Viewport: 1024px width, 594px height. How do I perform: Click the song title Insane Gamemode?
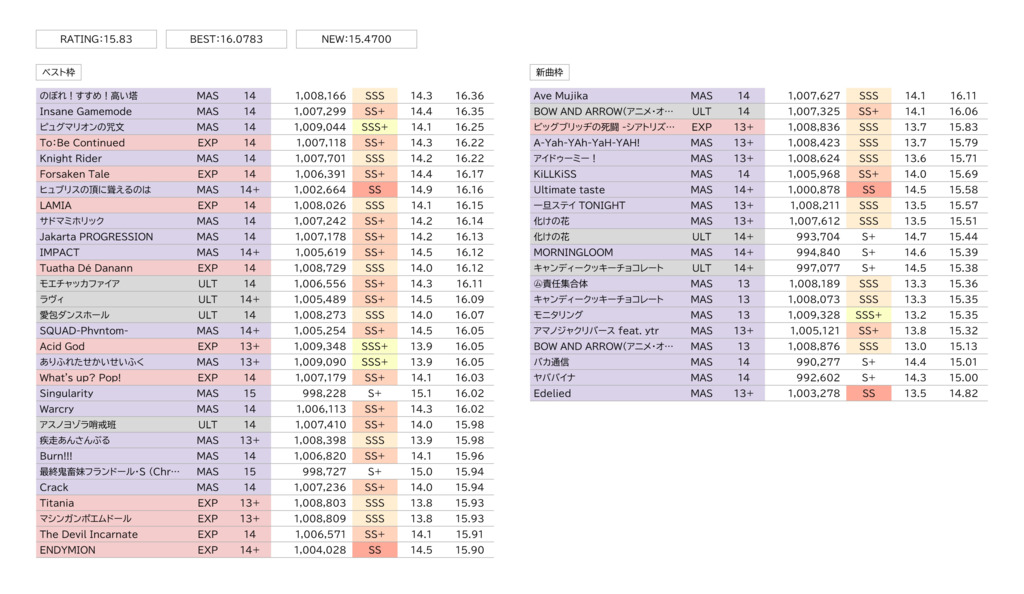[x=85, y=112]
